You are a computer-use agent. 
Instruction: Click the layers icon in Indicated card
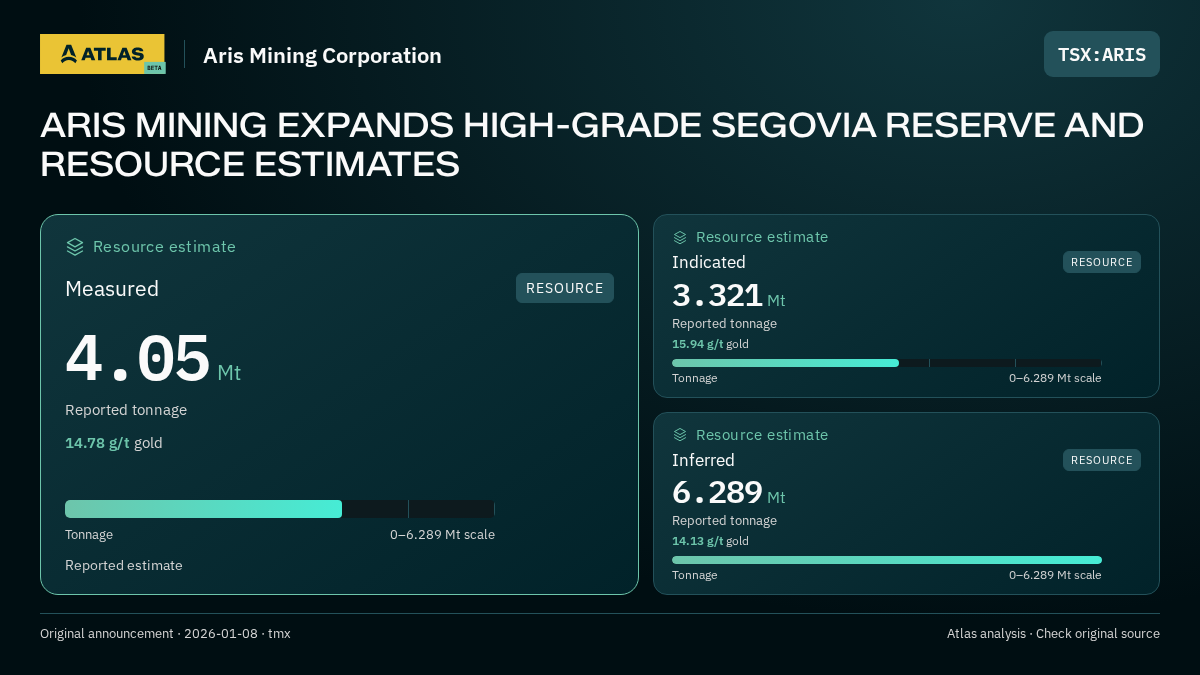click(x=680, y=237)
